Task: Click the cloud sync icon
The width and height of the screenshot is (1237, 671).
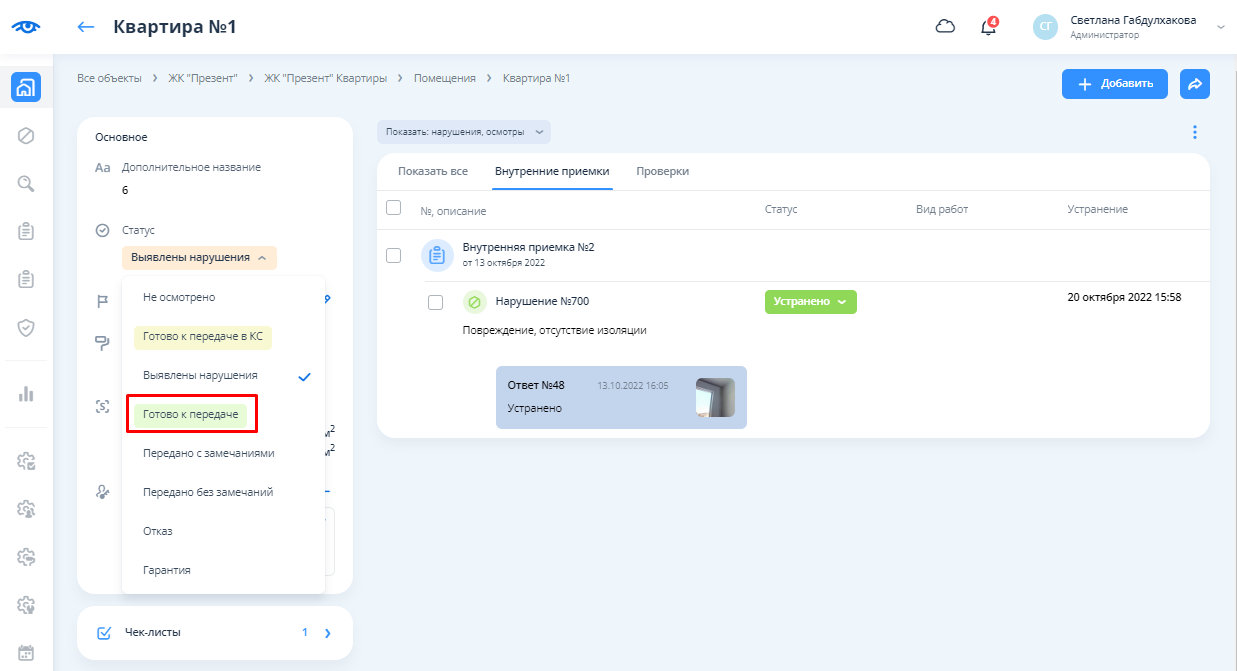Action: click(x=945, y=27)
